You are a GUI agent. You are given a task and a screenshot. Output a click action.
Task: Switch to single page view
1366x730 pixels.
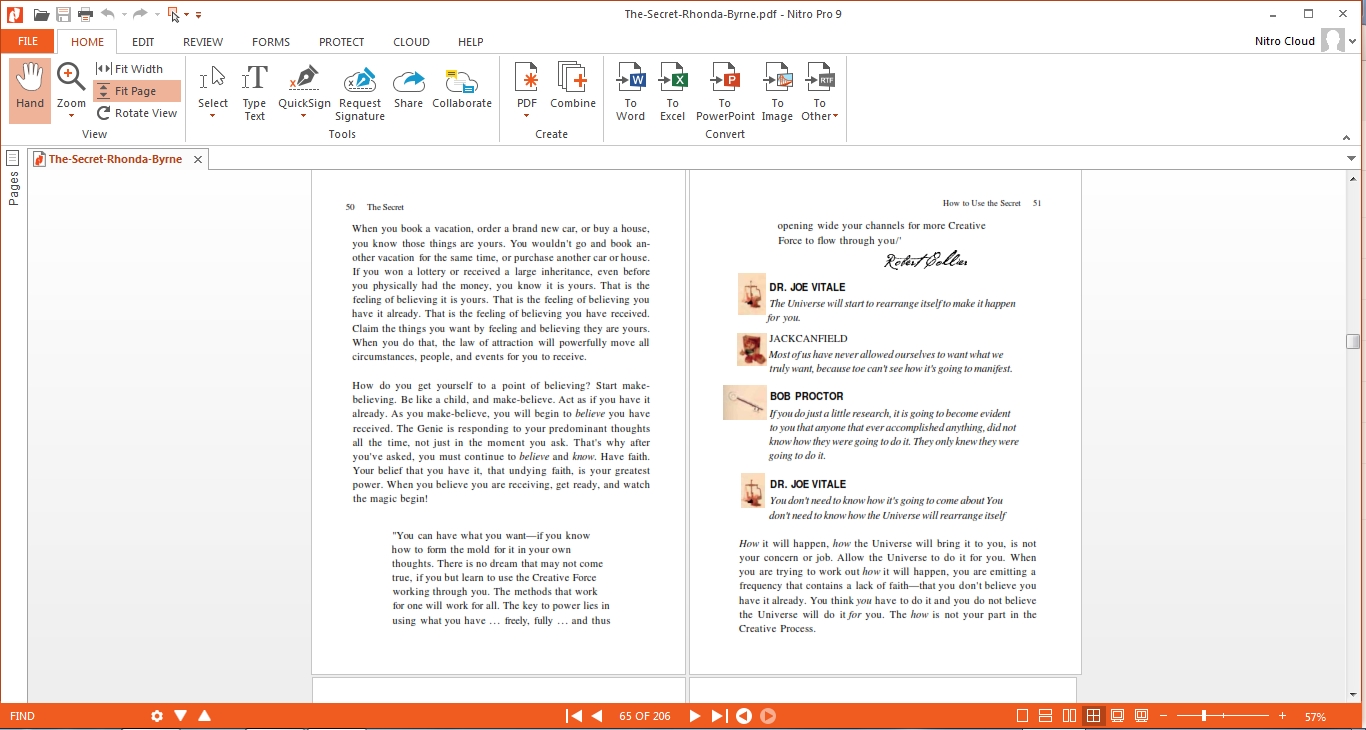tap(1022, 716)
